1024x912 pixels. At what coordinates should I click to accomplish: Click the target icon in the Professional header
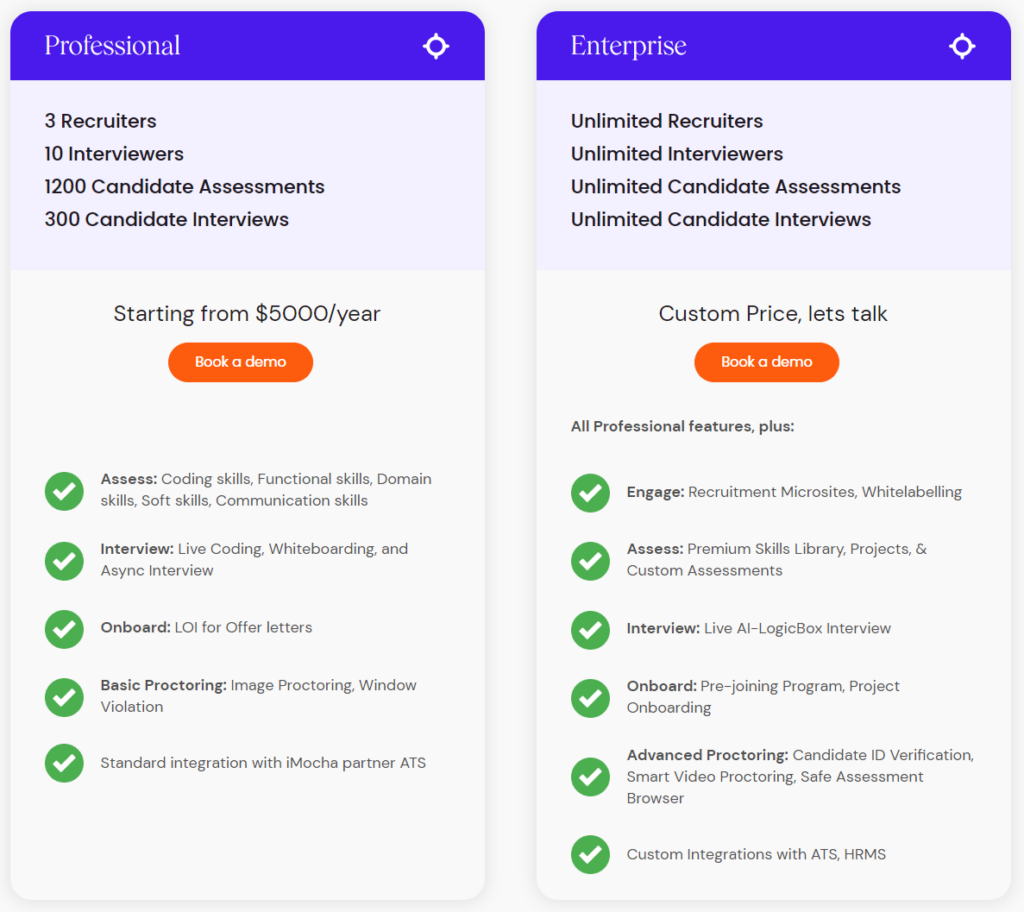[x=436, y=46]
